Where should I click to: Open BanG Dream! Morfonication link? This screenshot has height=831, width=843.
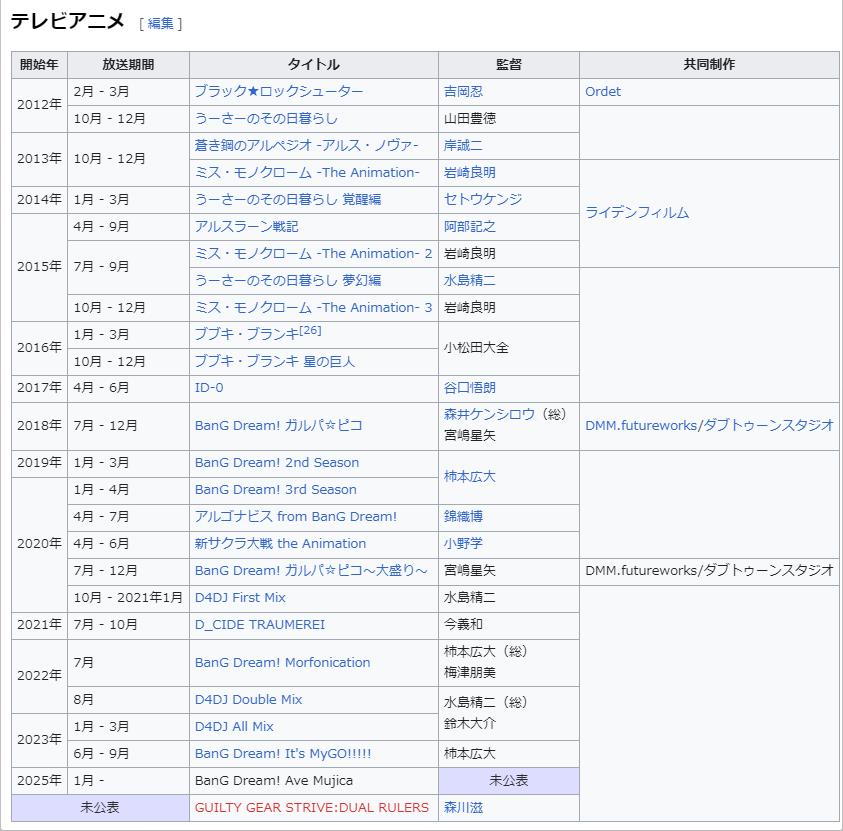pos(282,663)
